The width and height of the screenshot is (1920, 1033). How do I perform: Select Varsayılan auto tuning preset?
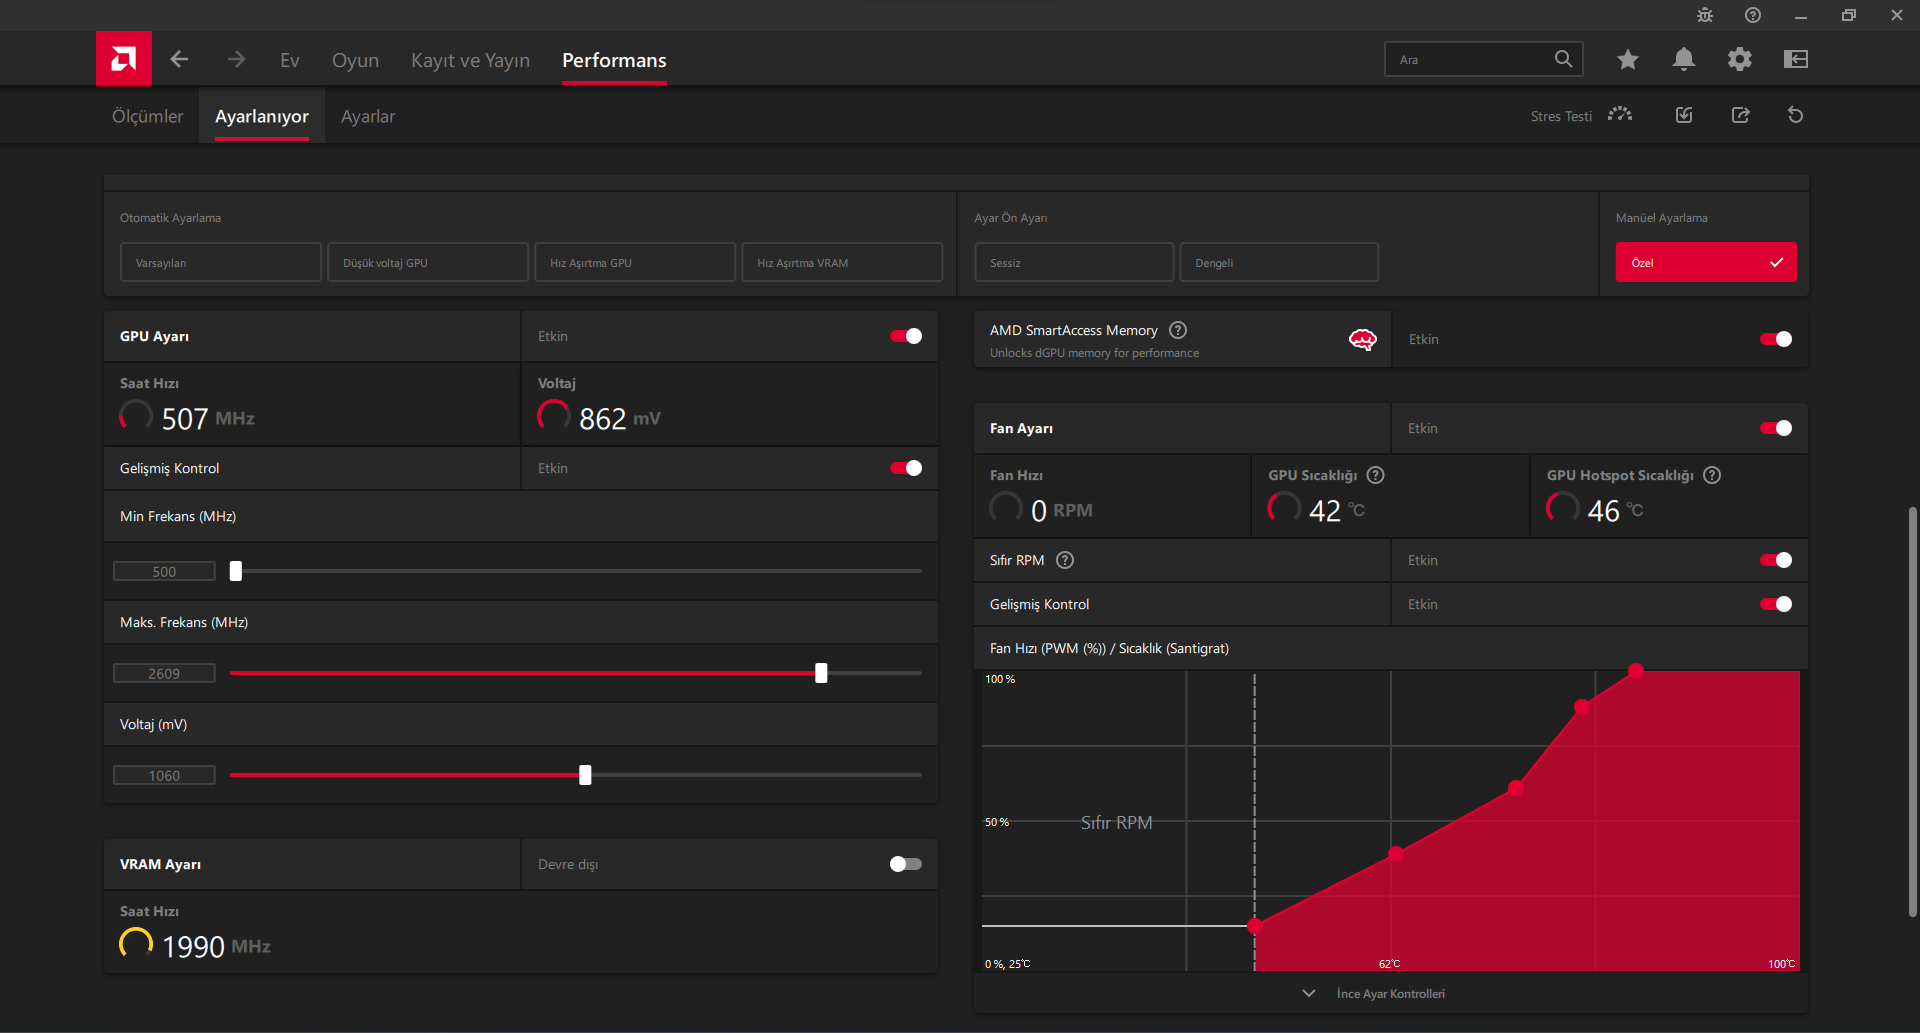221,262
